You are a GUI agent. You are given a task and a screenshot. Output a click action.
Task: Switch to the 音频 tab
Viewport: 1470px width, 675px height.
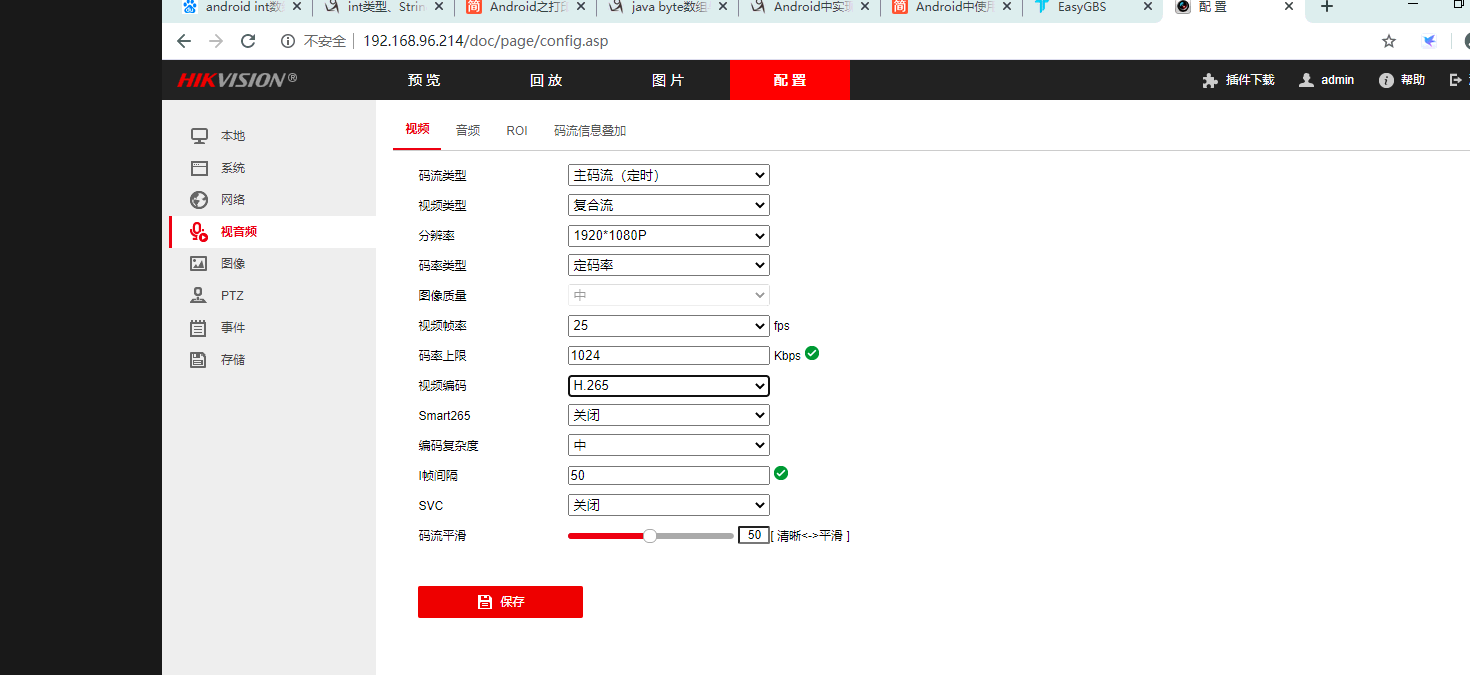pos(468,130)
